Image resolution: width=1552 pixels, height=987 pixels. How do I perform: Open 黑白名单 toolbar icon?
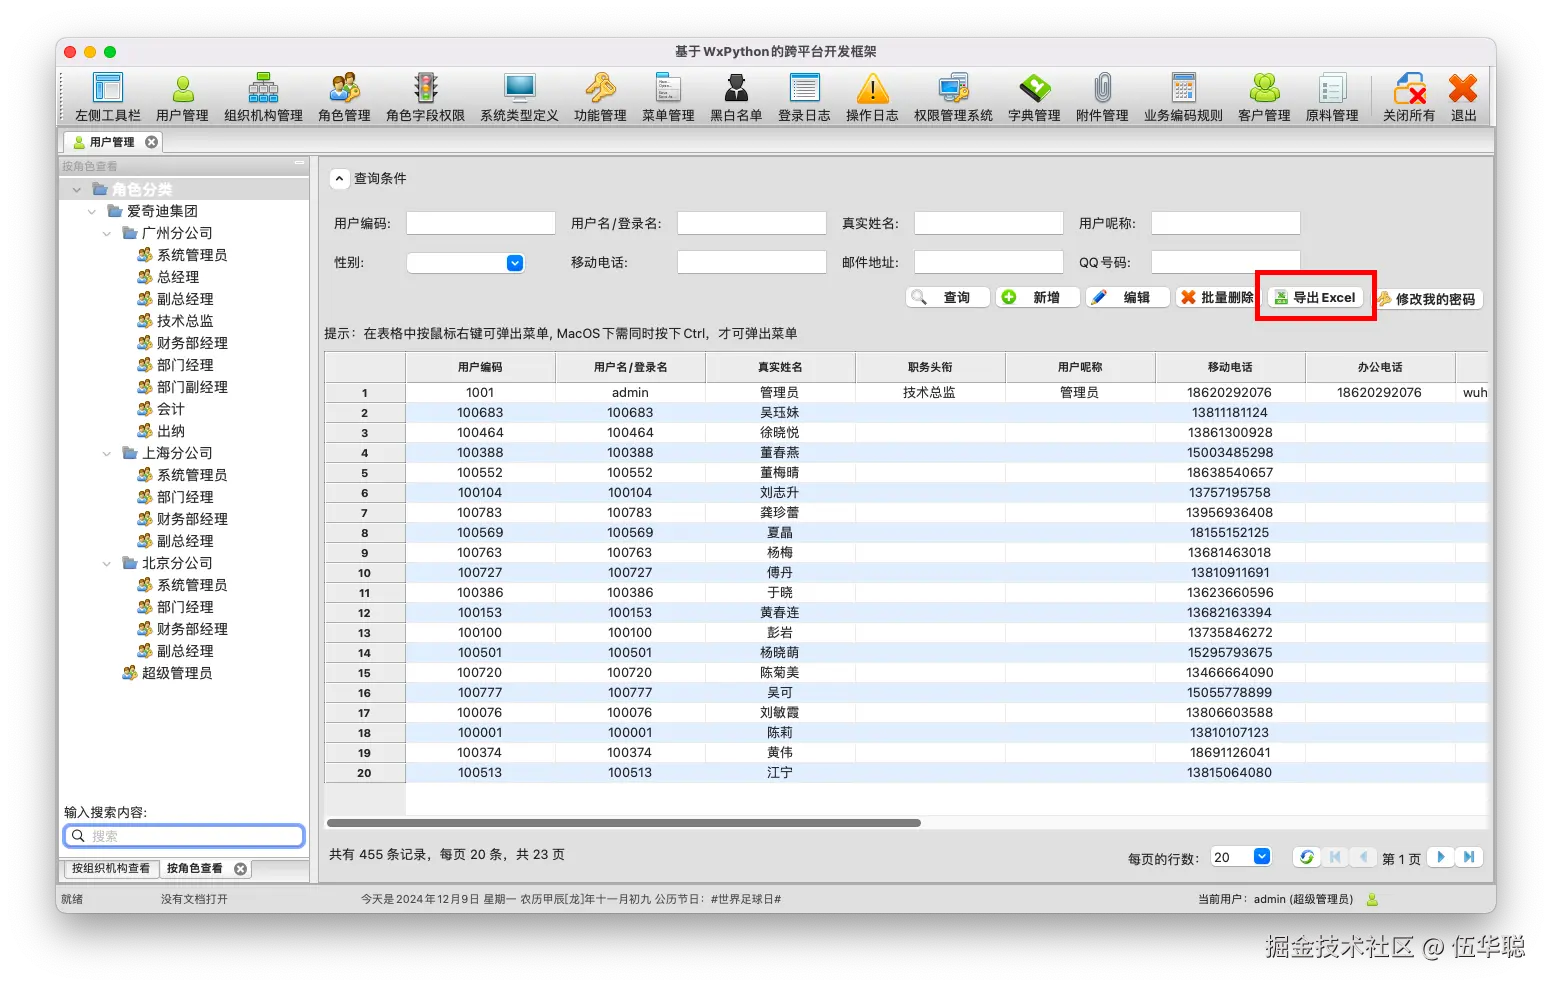[736, 97]
